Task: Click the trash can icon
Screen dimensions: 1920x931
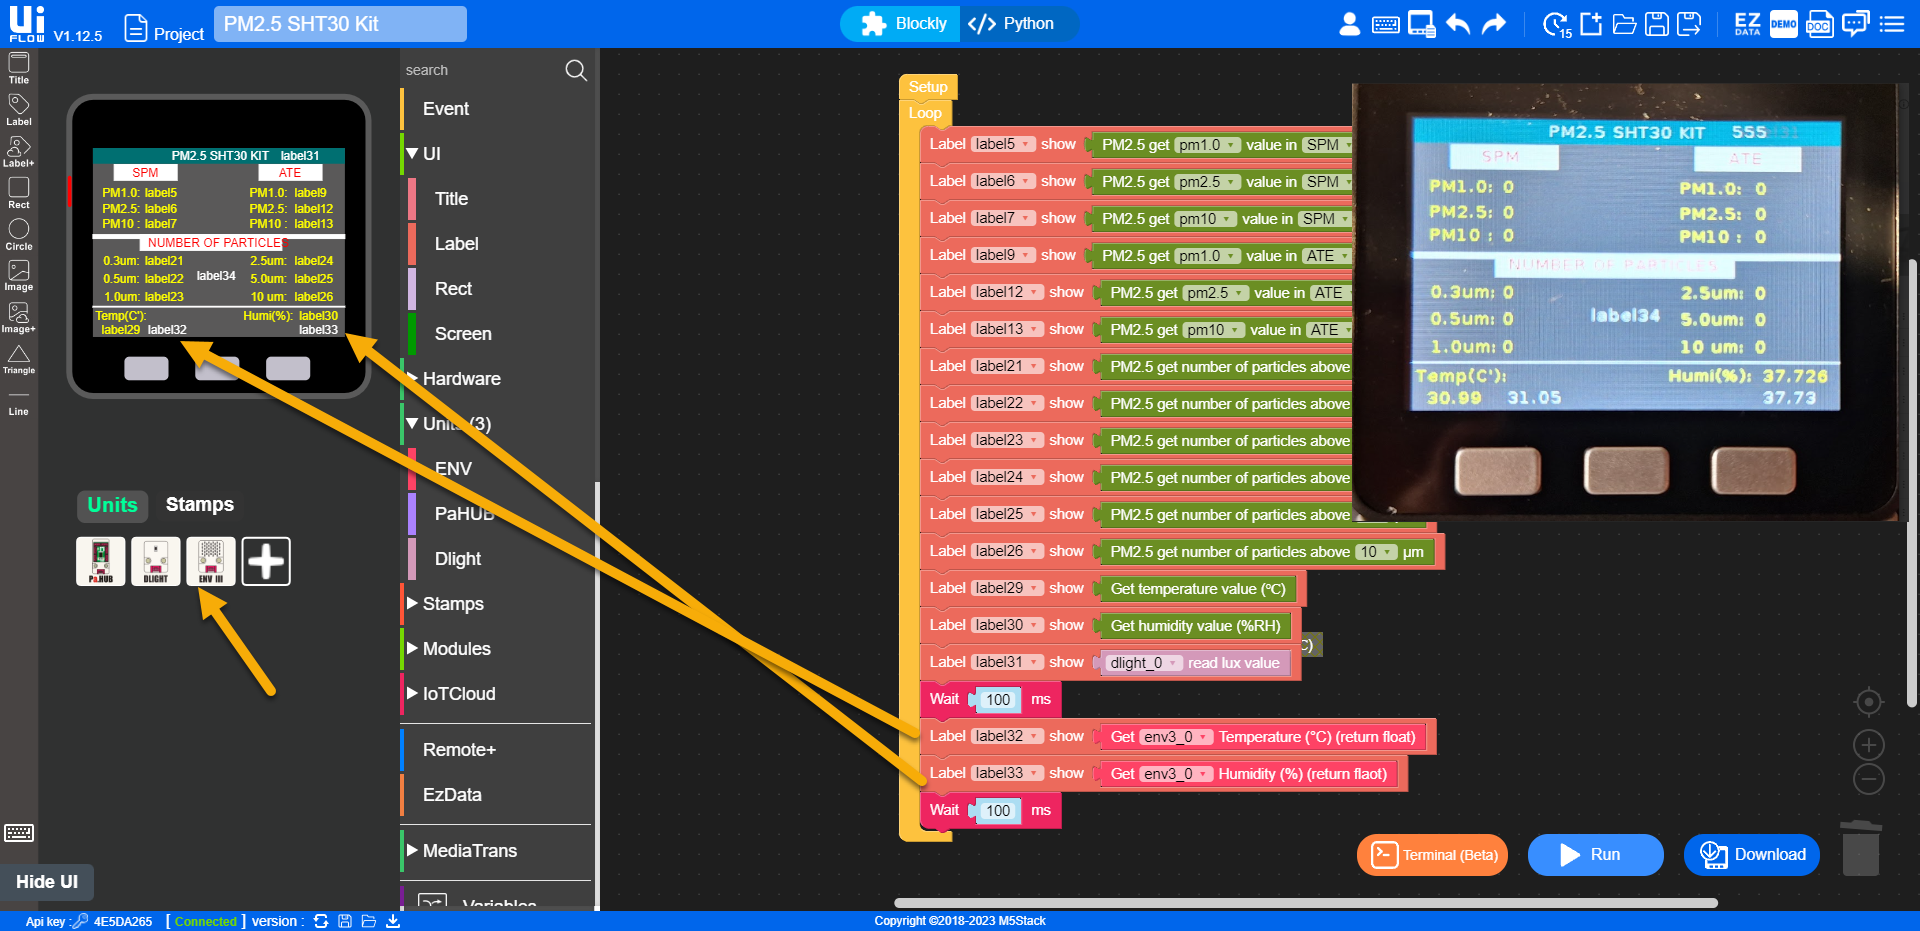Action: point(1860,848)
